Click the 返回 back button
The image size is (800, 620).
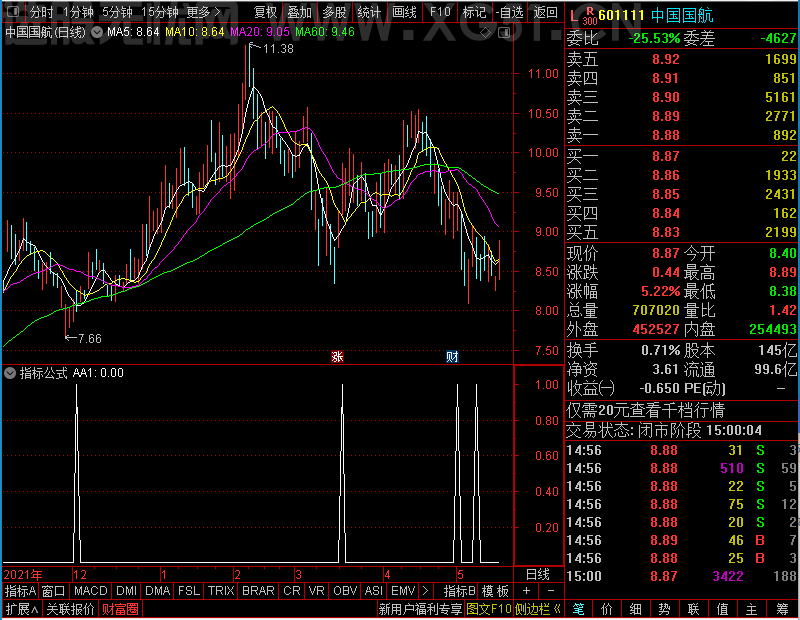click(545, 11)
